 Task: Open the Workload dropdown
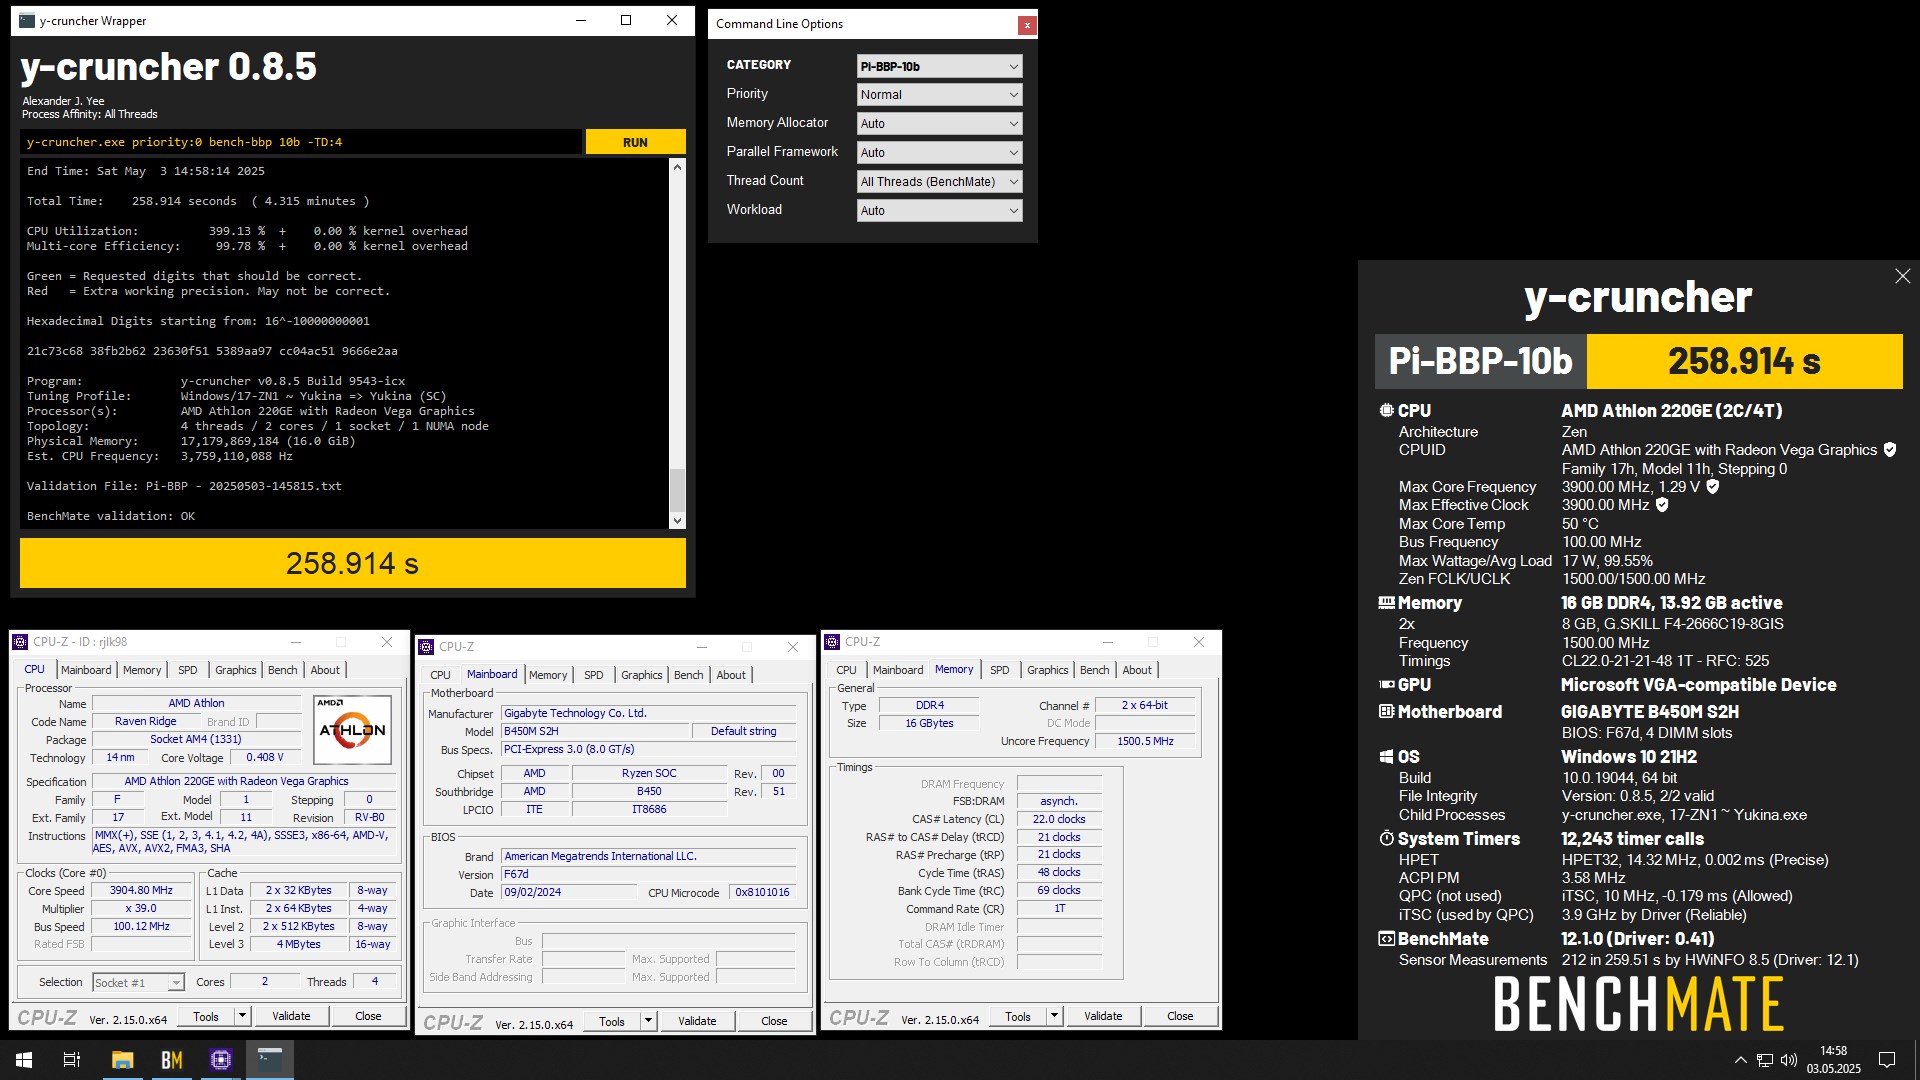click(939, 211)
